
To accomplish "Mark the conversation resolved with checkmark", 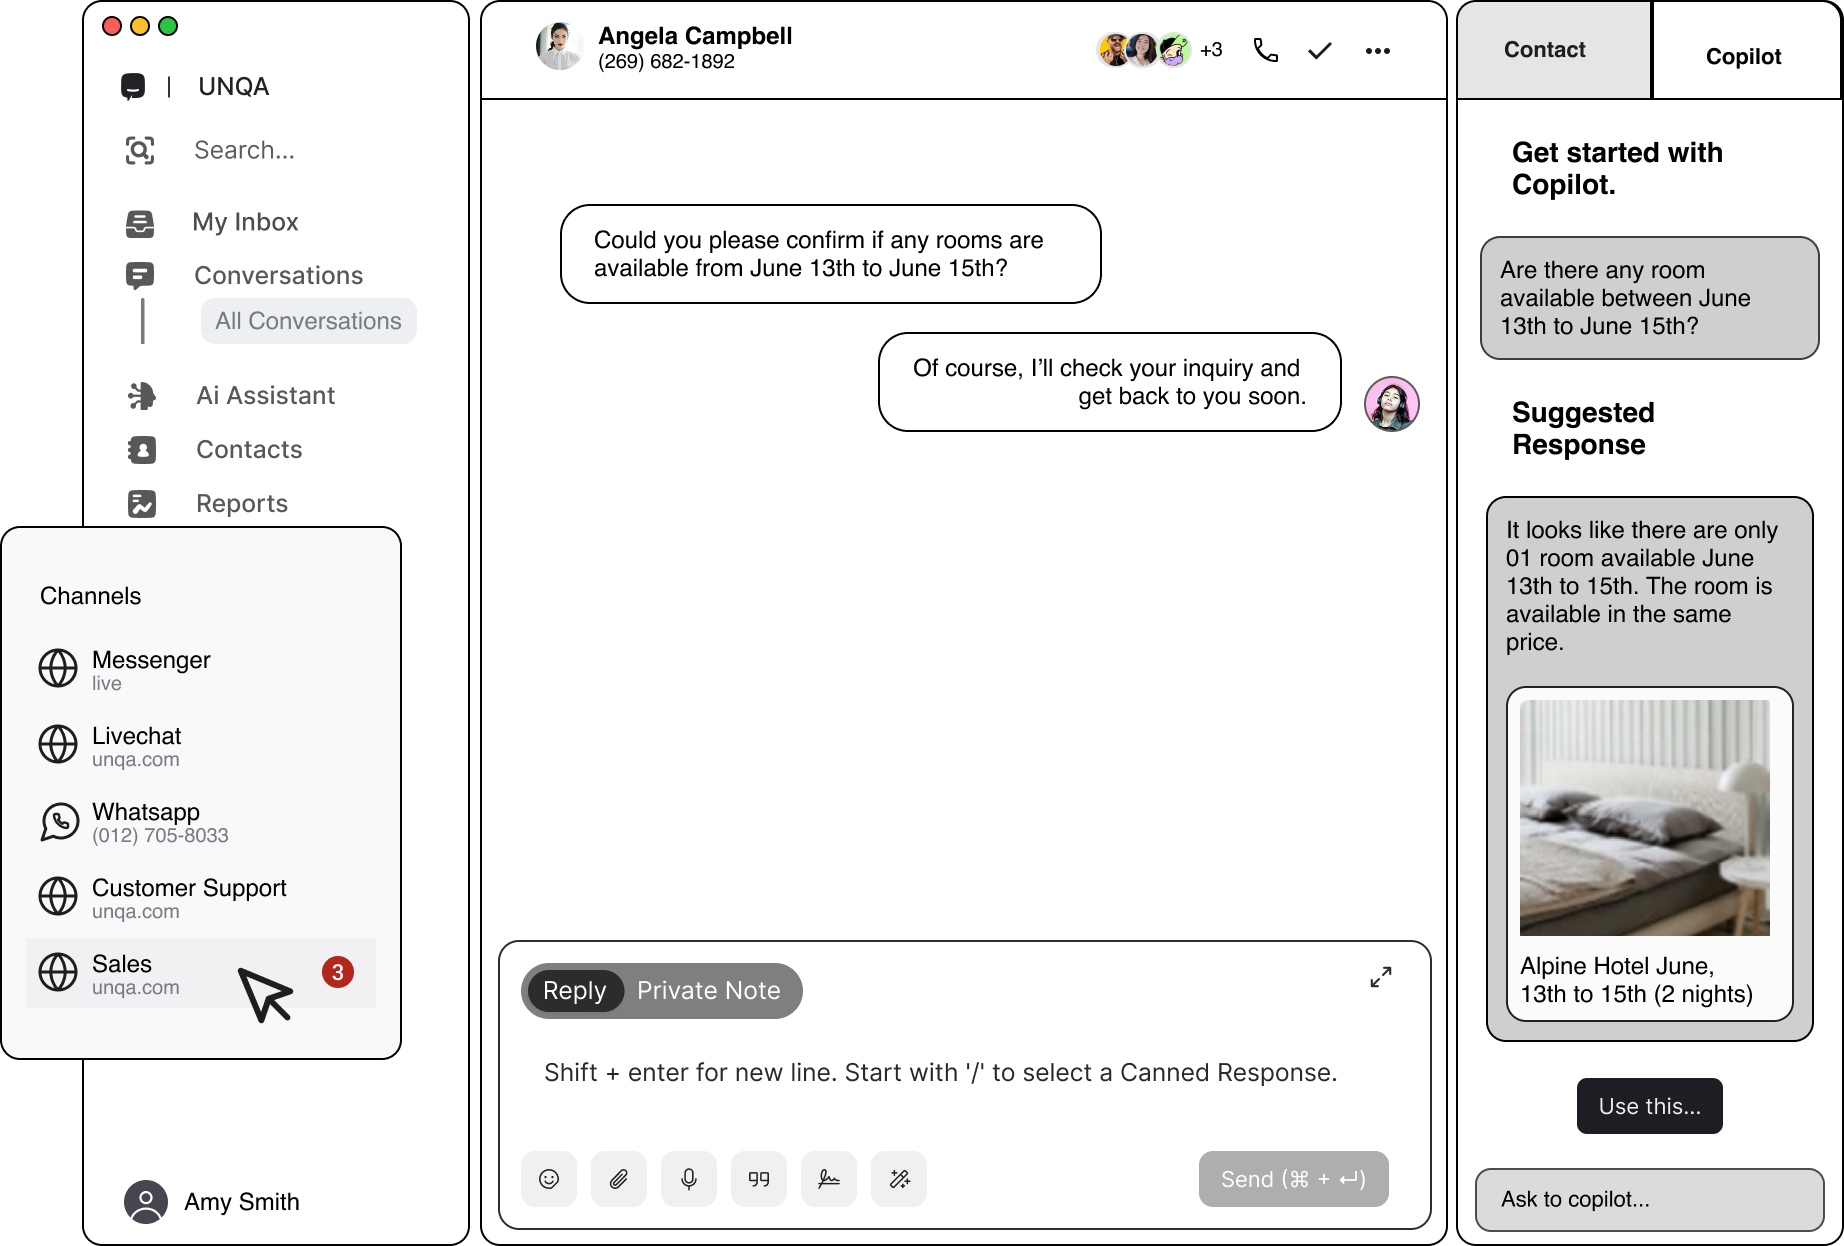I will (x=1319, y=51).
